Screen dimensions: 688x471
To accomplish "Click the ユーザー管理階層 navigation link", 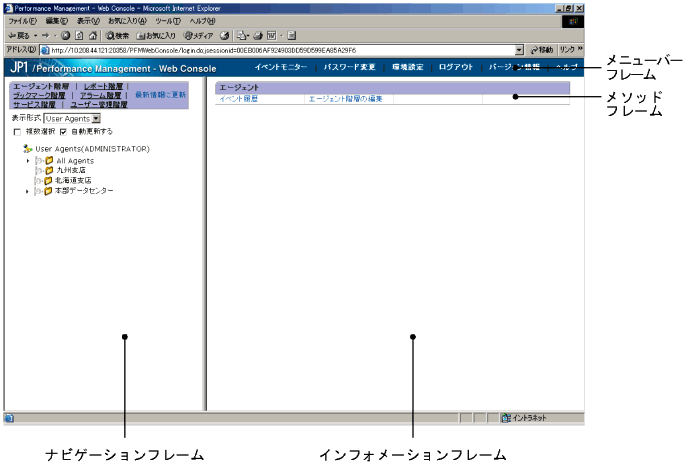I will pyautogui.click(x=99, y=104).
